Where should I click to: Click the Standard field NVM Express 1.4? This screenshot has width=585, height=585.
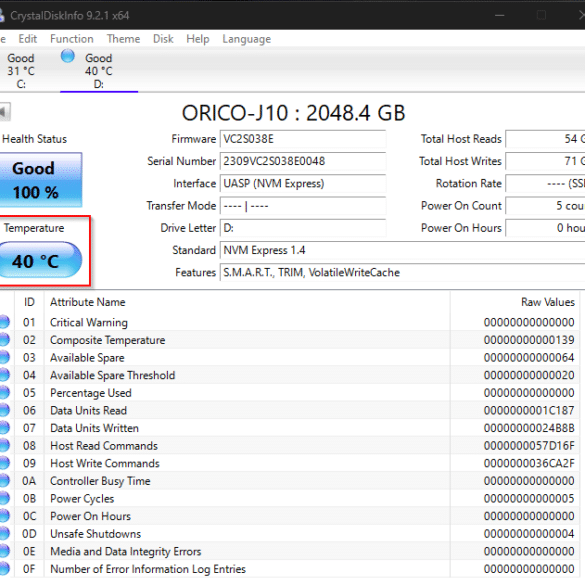(402, 250)
